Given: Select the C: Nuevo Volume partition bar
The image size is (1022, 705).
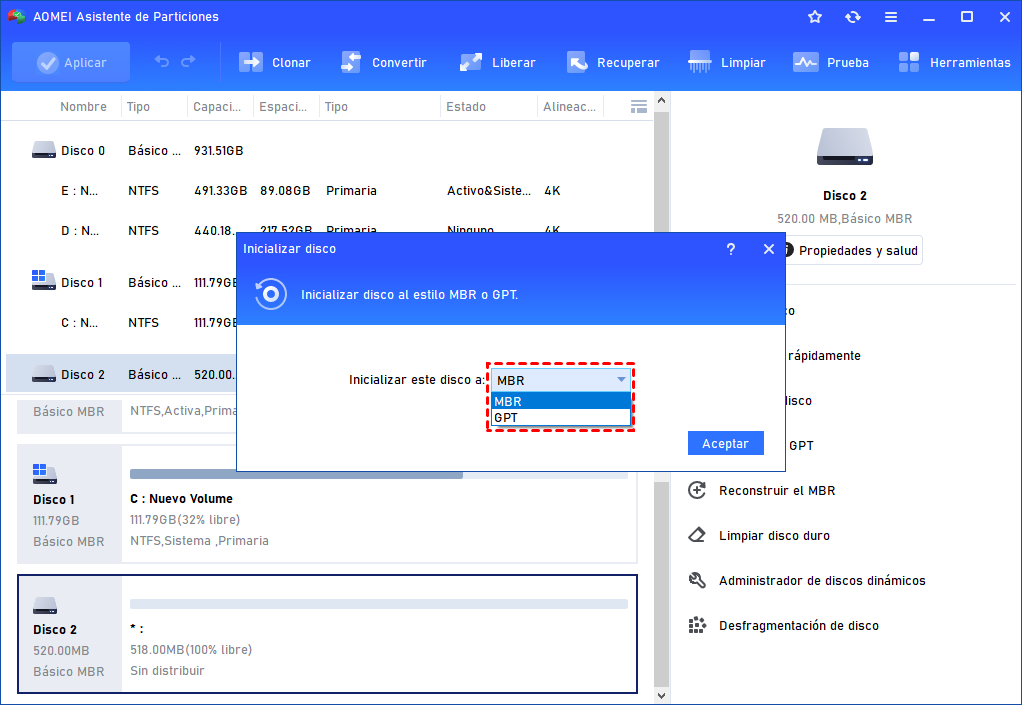Looking at the screenshot, I should point(379,475).
